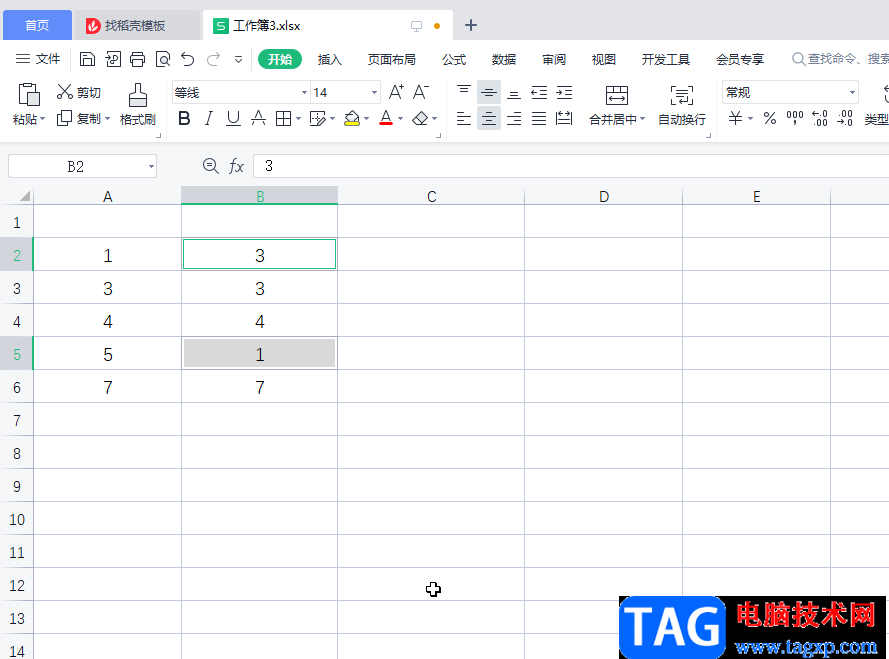Click the strikethrough-style A icon
This screenshot has height=659, width=889.
pyautogui.click(x=259, y=119)
